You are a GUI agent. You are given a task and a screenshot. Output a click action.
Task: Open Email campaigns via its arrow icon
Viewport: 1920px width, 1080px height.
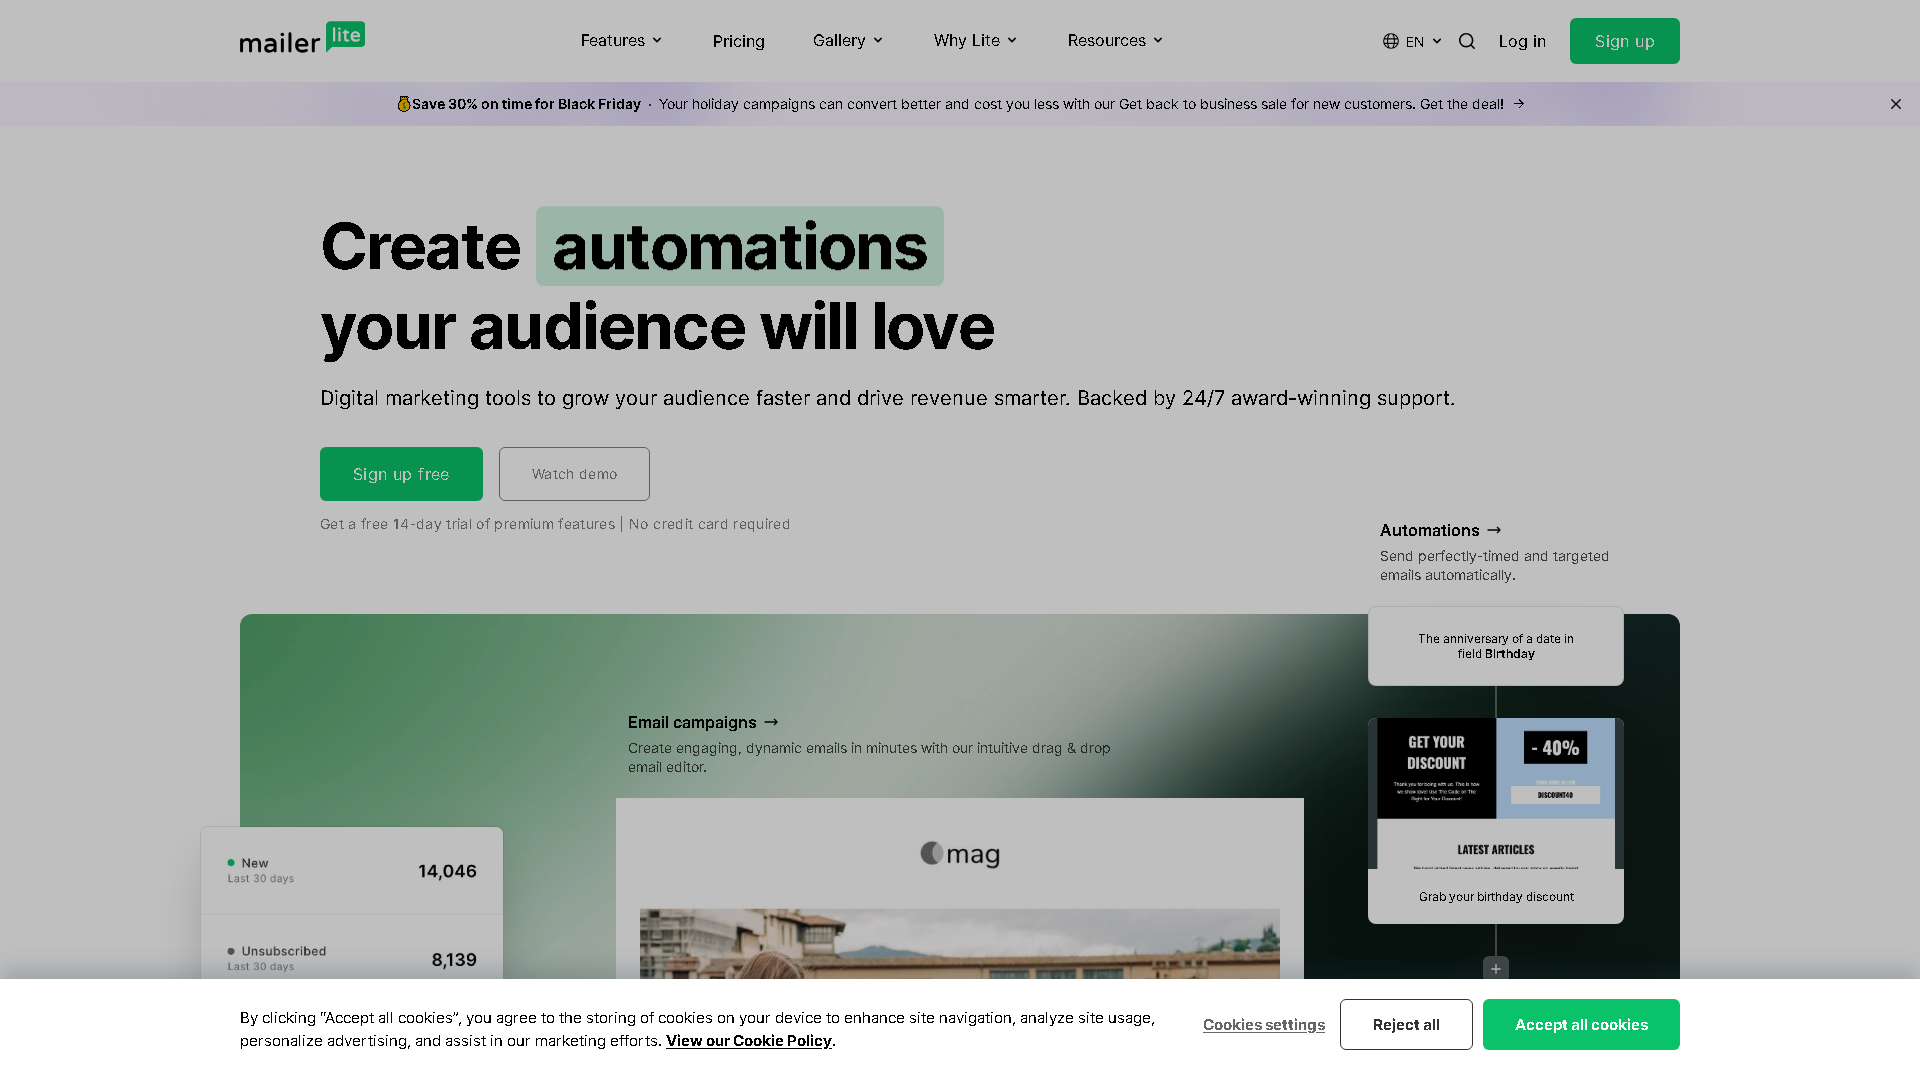(x=770, y=722)
